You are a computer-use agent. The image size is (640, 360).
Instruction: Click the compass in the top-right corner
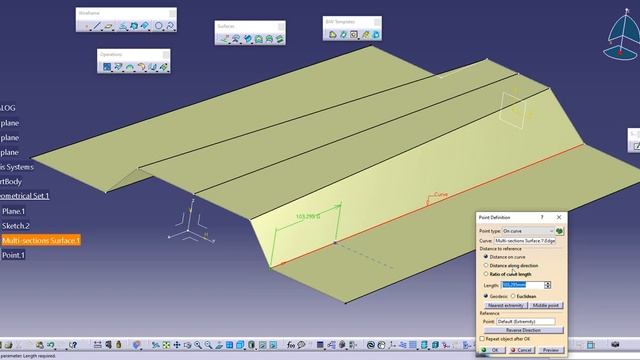click(622, 36)
